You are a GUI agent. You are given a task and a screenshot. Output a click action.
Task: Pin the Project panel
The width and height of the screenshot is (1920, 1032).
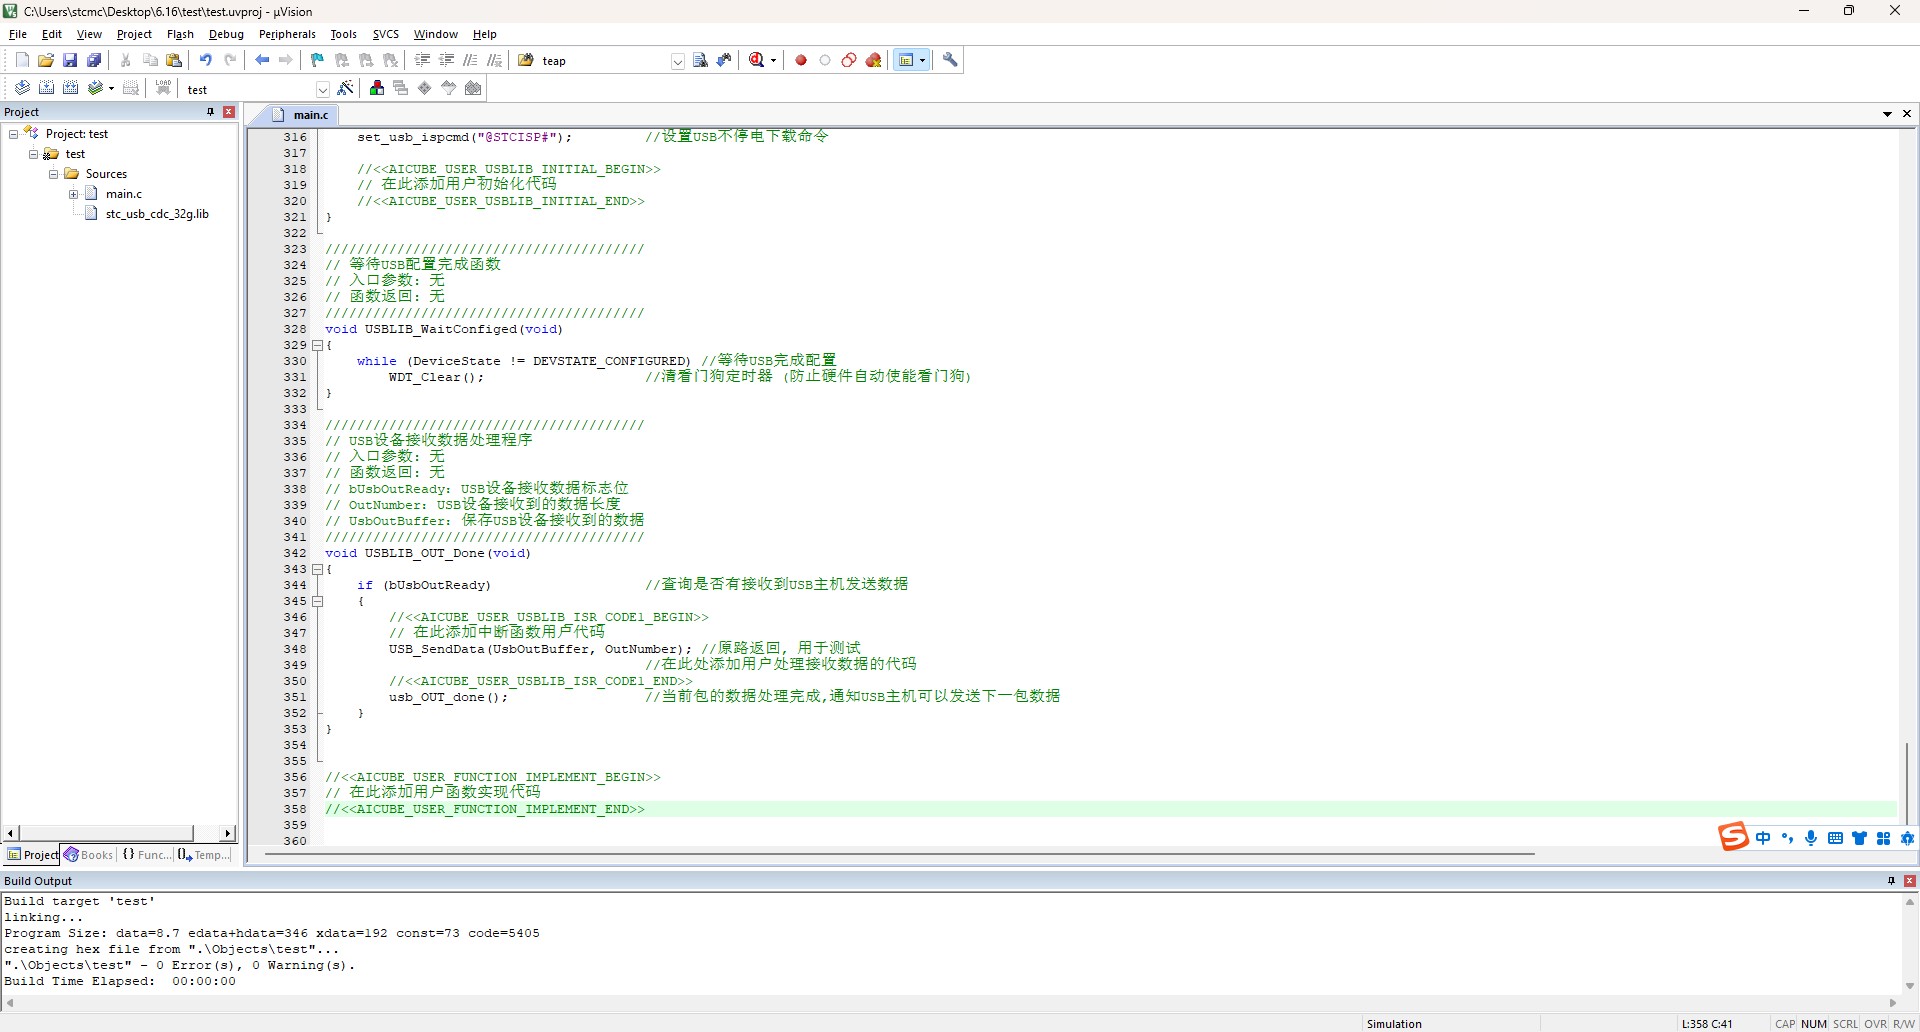point(210,112)
